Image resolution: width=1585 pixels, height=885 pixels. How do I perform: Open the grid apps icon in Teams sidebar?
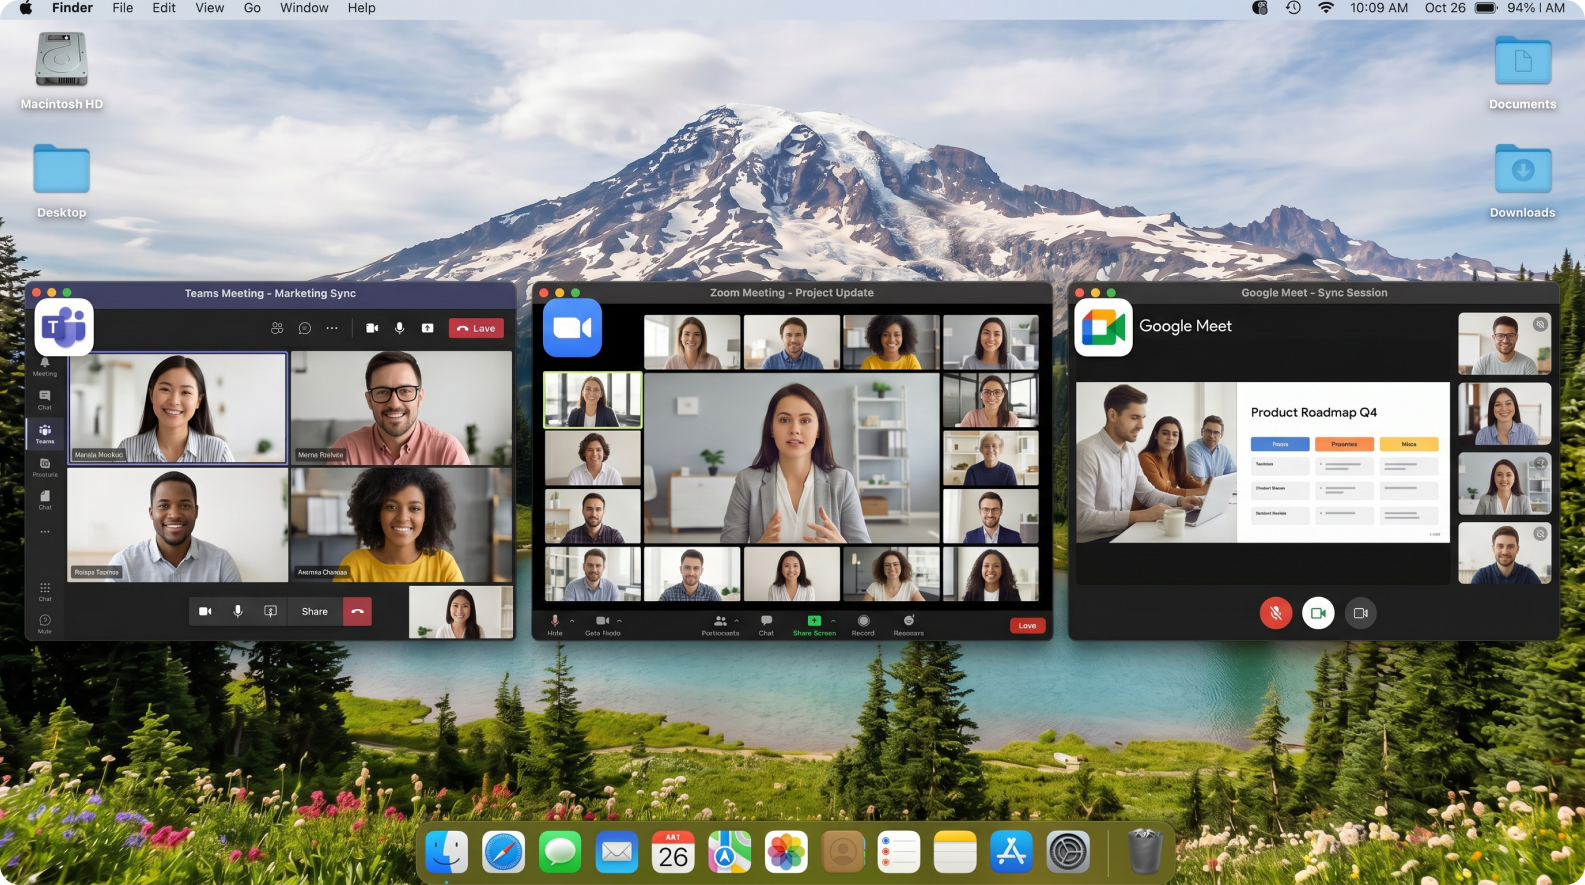(45, 591)
